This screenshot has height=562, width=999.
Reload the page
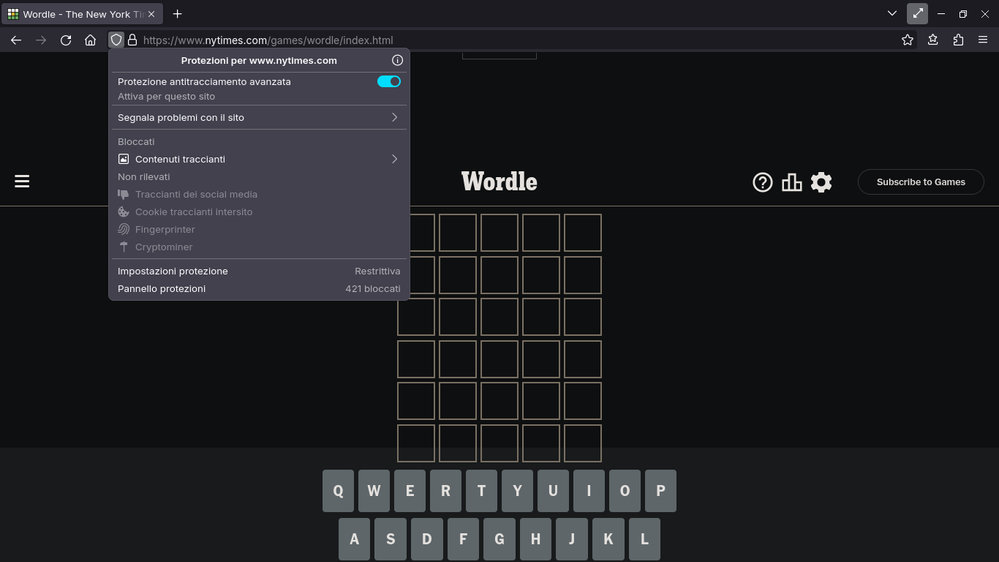(x=66, y=40)
